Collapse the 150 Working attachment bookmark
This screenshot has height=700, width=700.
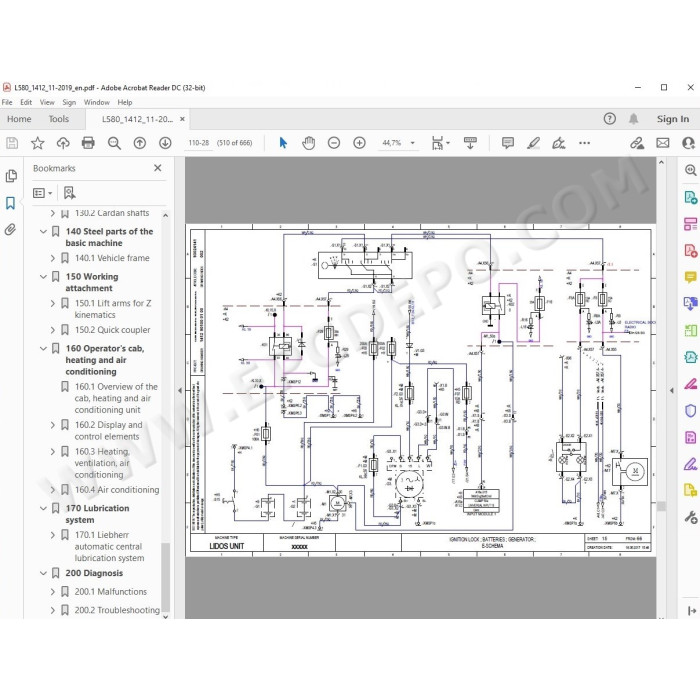(x=43, y=276)
